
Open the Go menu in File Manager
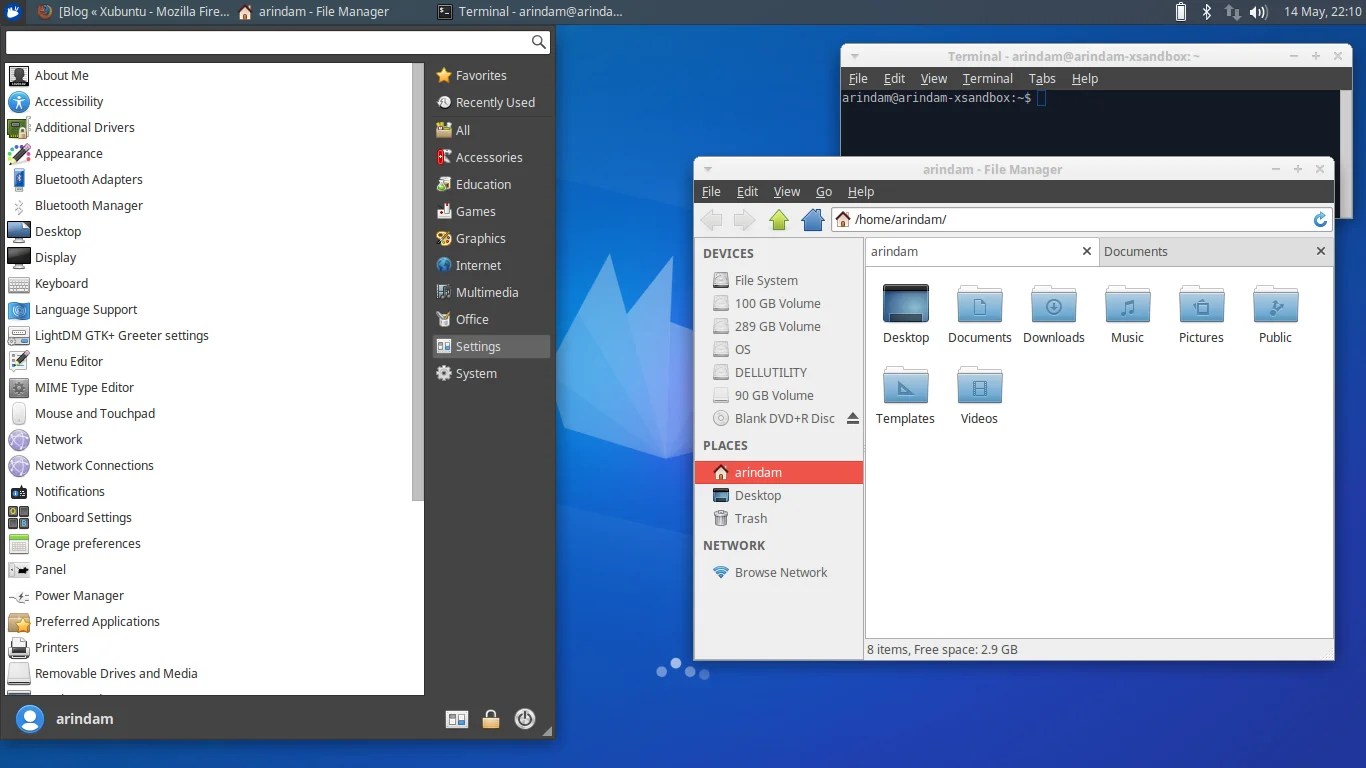point(824,191)
